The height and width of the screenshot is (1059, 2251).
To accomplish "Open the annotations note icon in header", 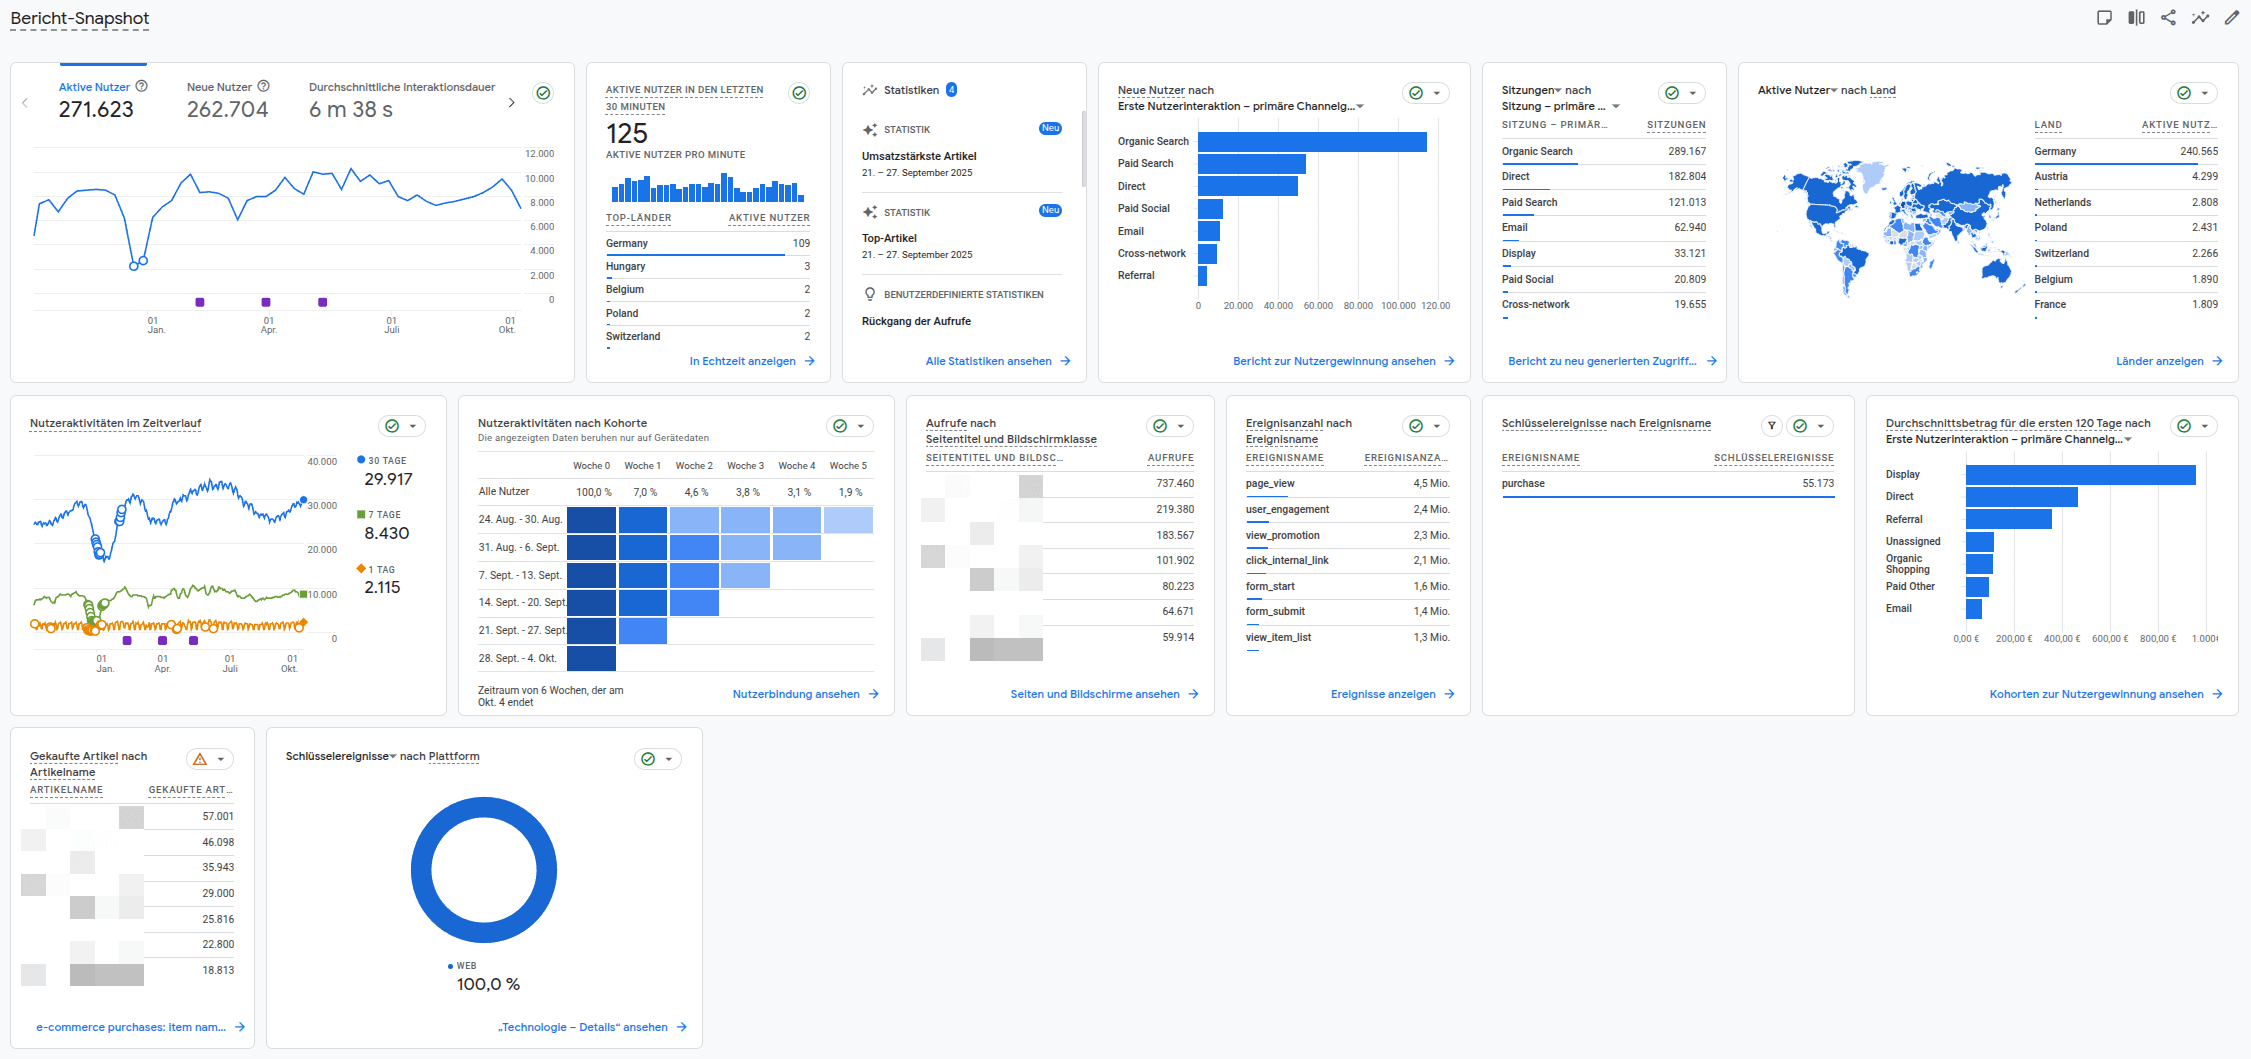I will tap(2104, 18).
